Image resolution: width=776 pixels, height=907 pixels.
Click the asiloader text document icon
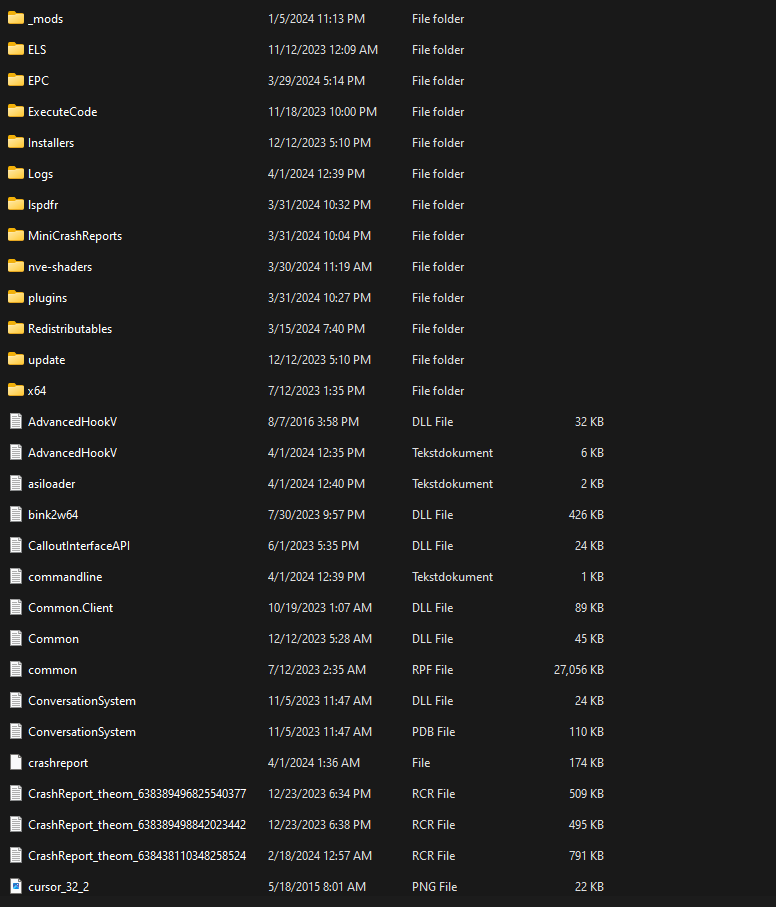pos(16,484)
